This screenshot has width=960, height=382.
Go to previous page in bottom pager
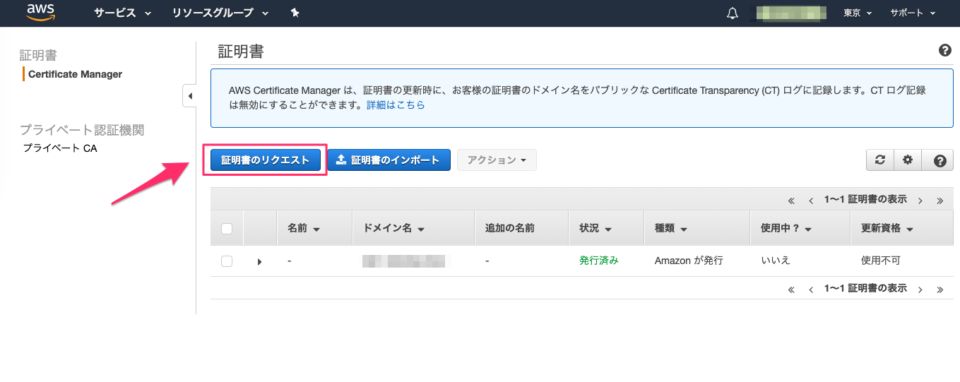point(811,289)
